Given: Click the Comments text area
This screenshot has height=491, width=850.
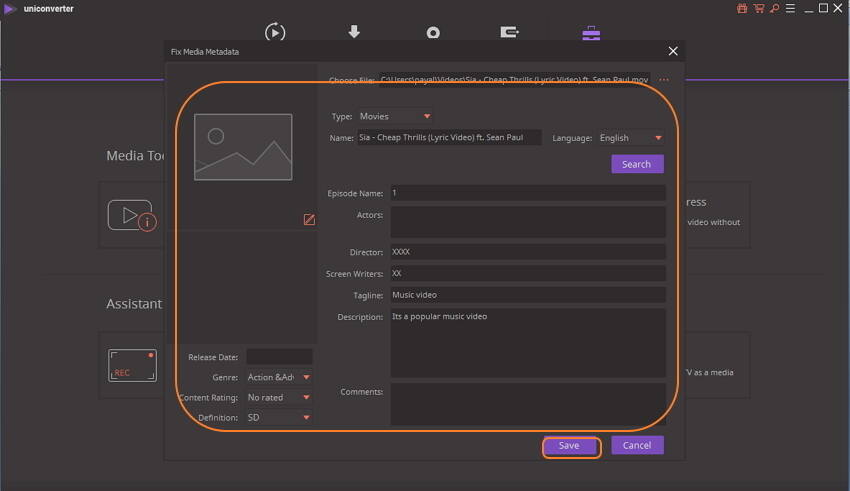Looking at the screenshot, I should (528, 404).
